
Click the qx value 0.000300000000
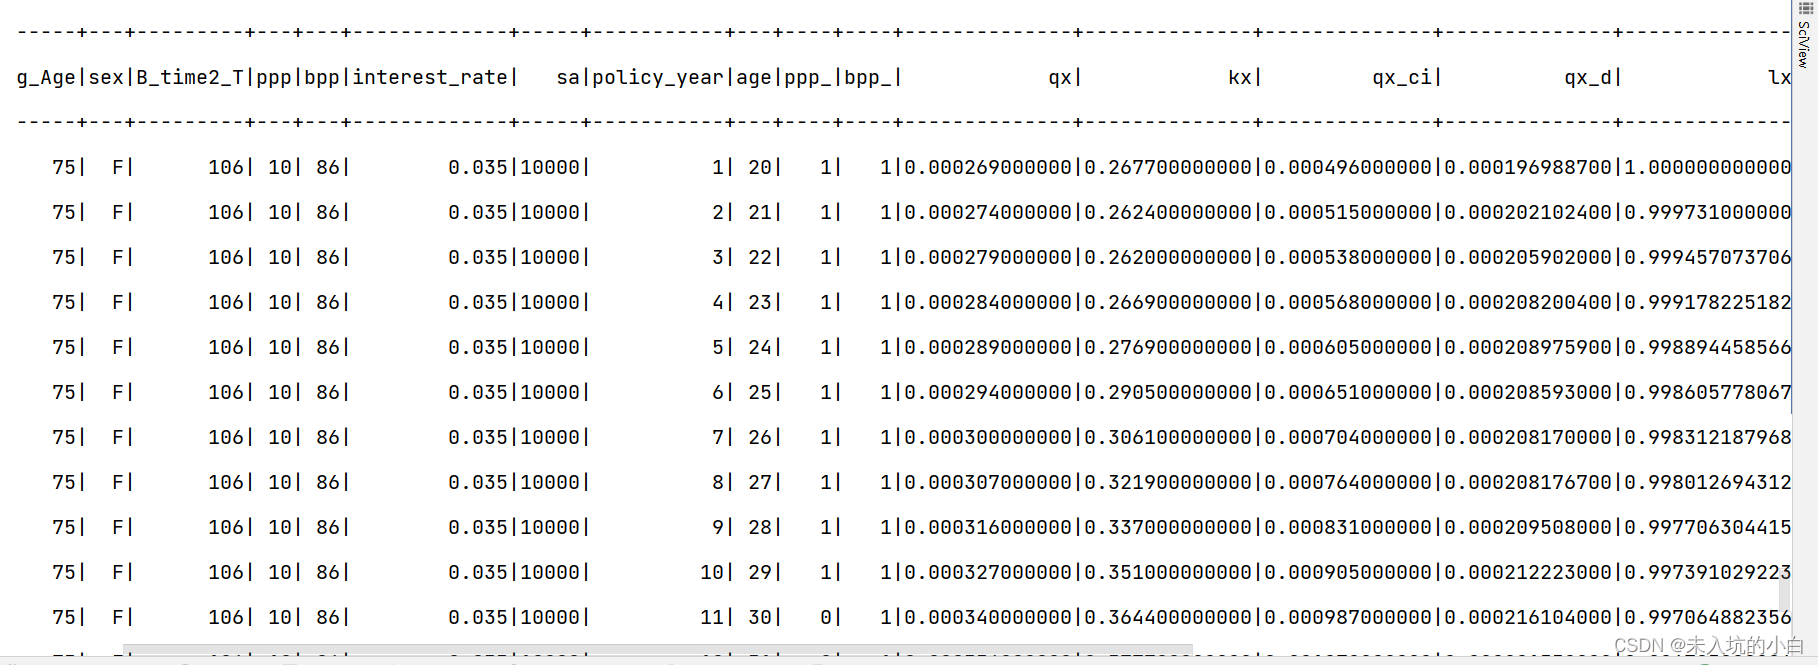click(988, 438)
